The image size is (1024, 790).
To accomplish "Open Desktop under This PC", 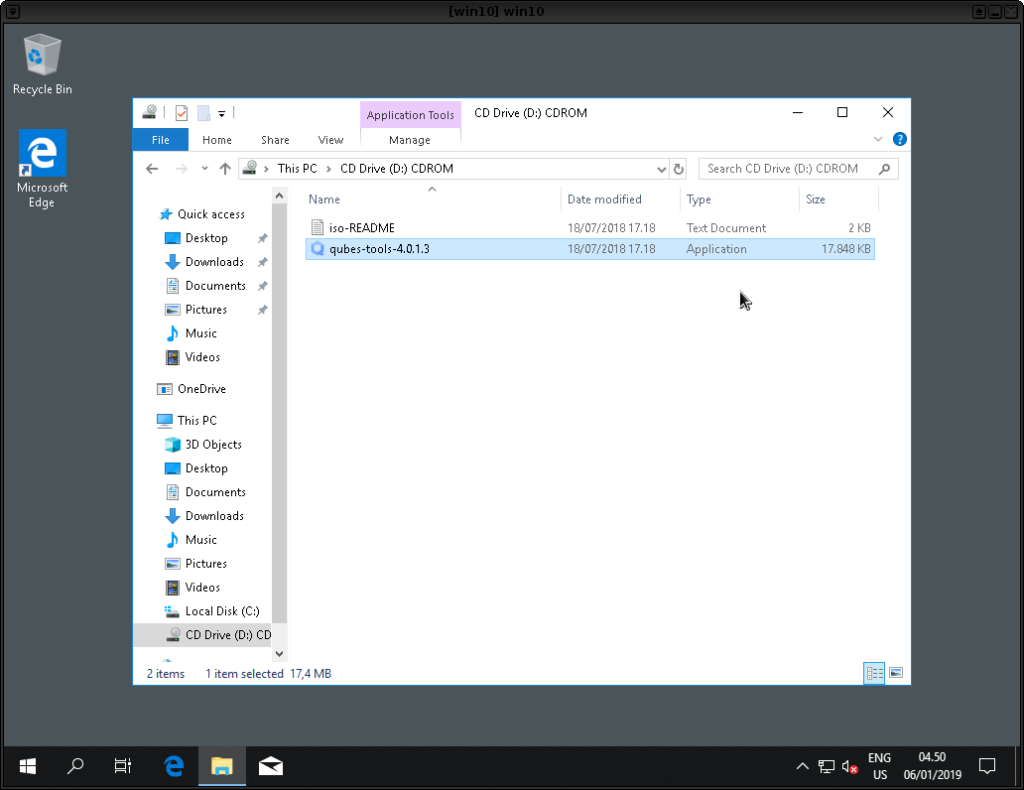I will click(x=206, y=468).
